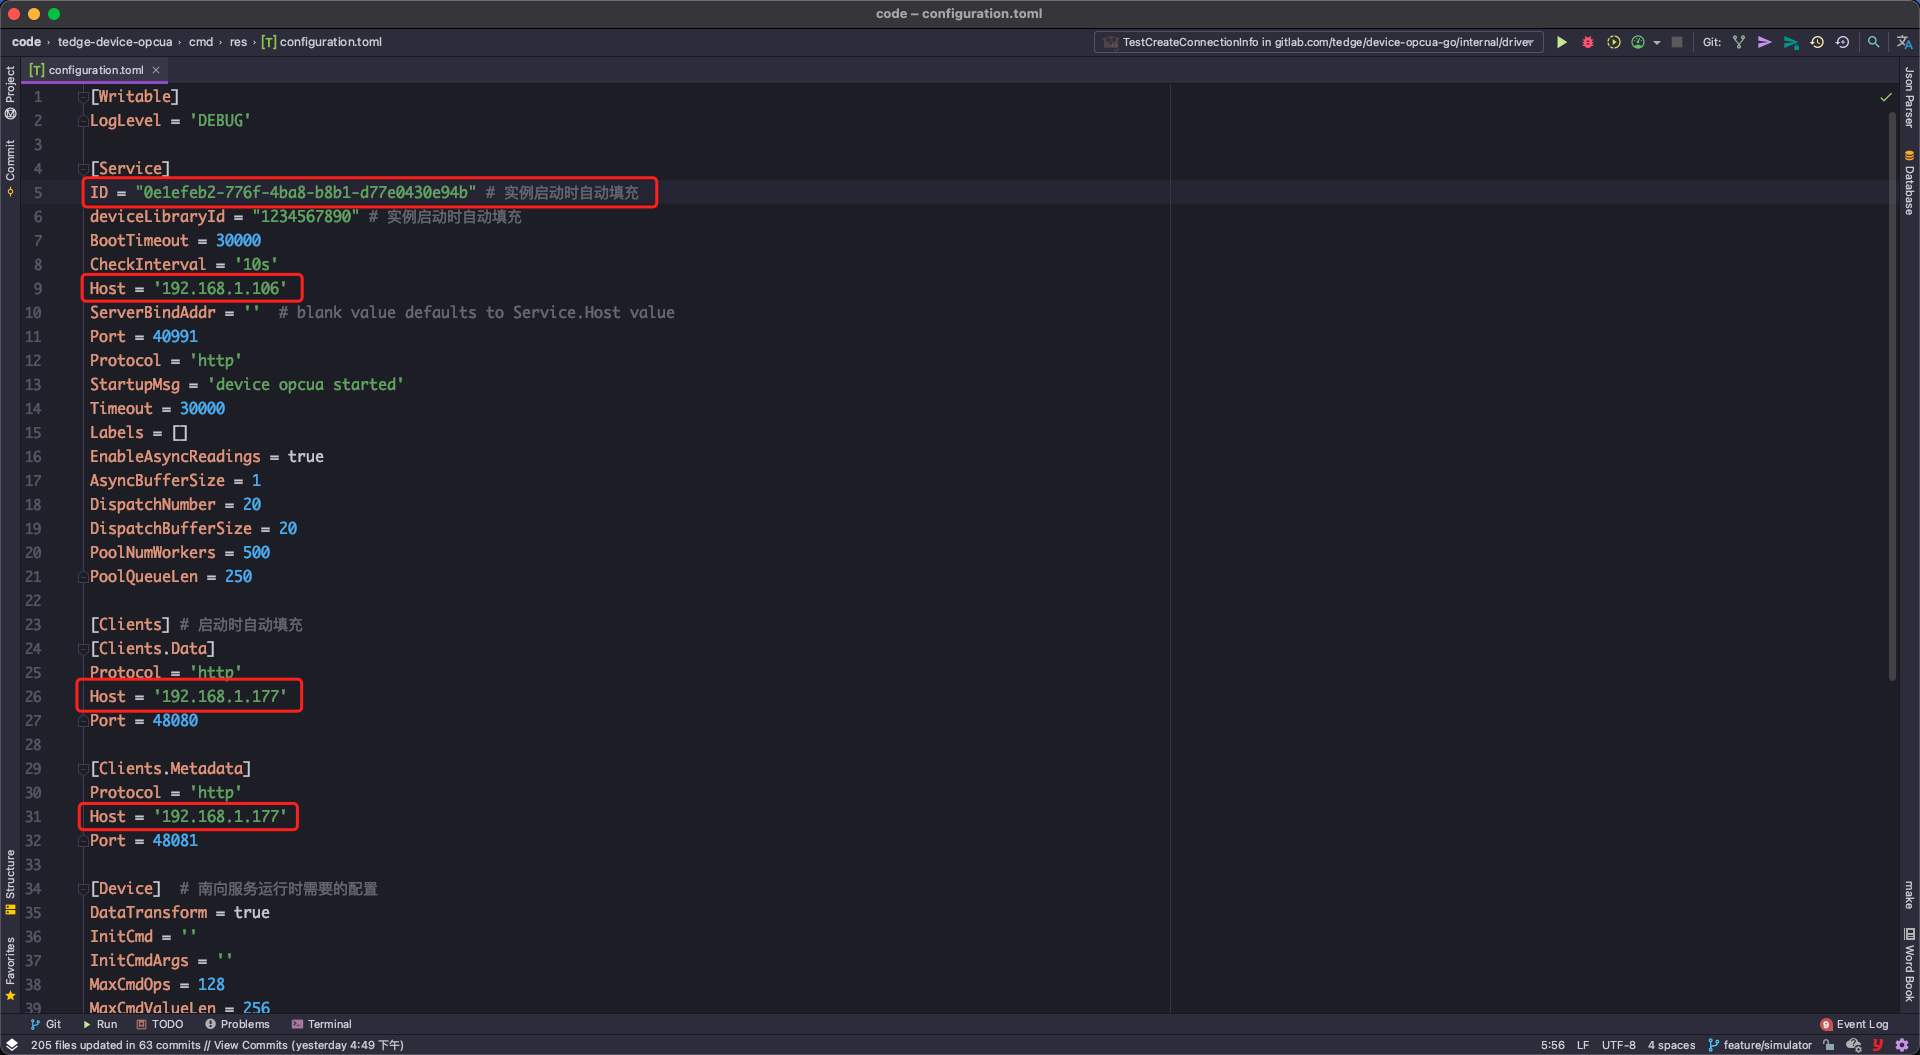Open the Database side panel
Viewport: 1920px width, 1055px height.
[x=1909, y=183]
